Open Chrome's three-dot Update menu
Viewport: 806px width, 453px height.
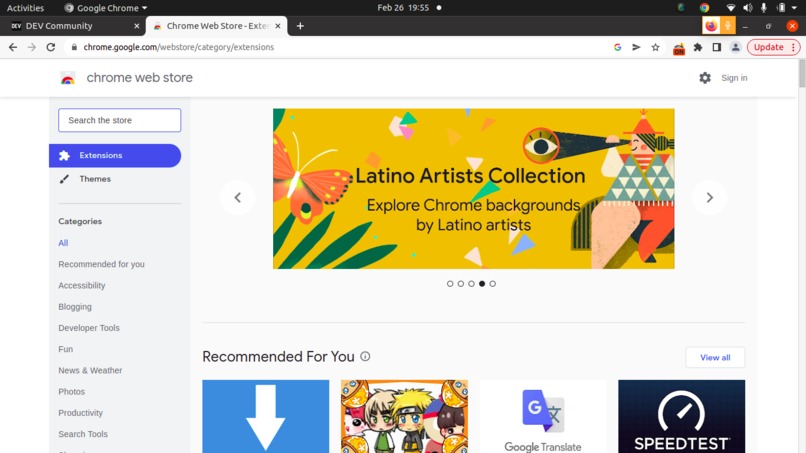tap(793, 47)
